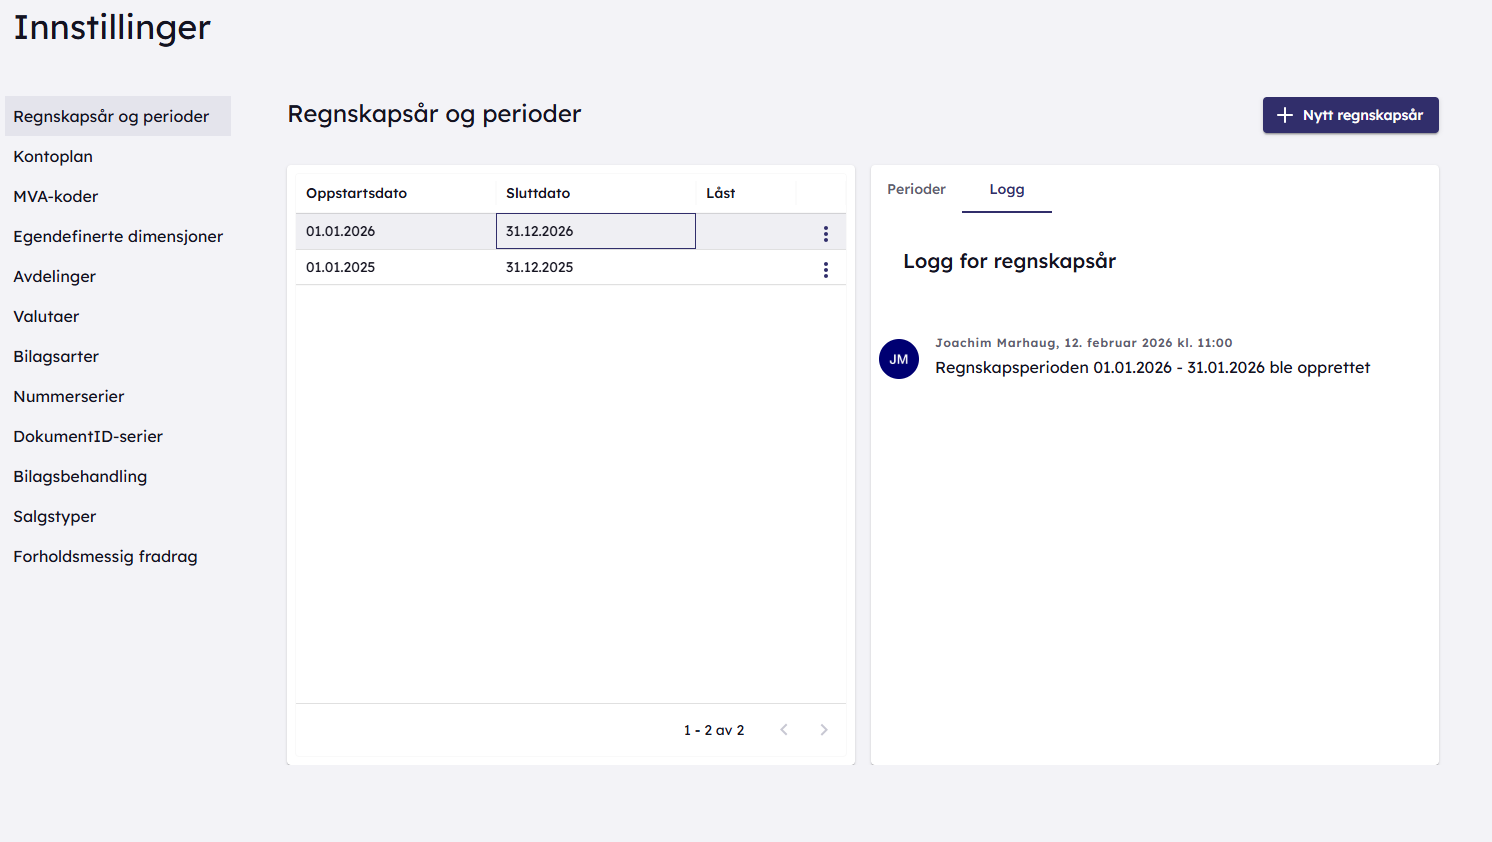
Task: Go to Egendefinerte dimensjoner
Action: pos(118,236)
